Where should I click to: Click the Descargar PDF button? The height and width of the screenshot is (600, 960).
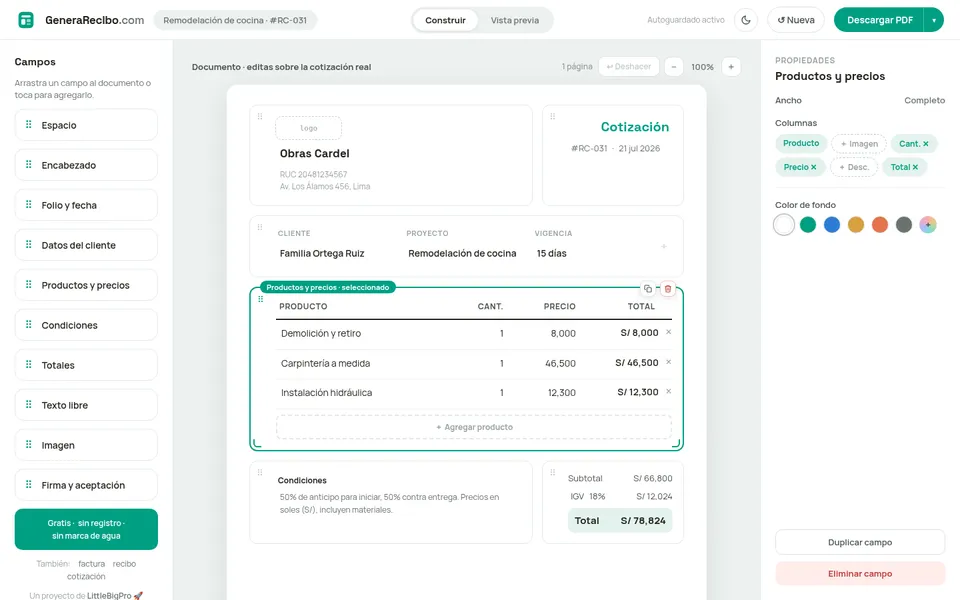(x=879, y=20)
